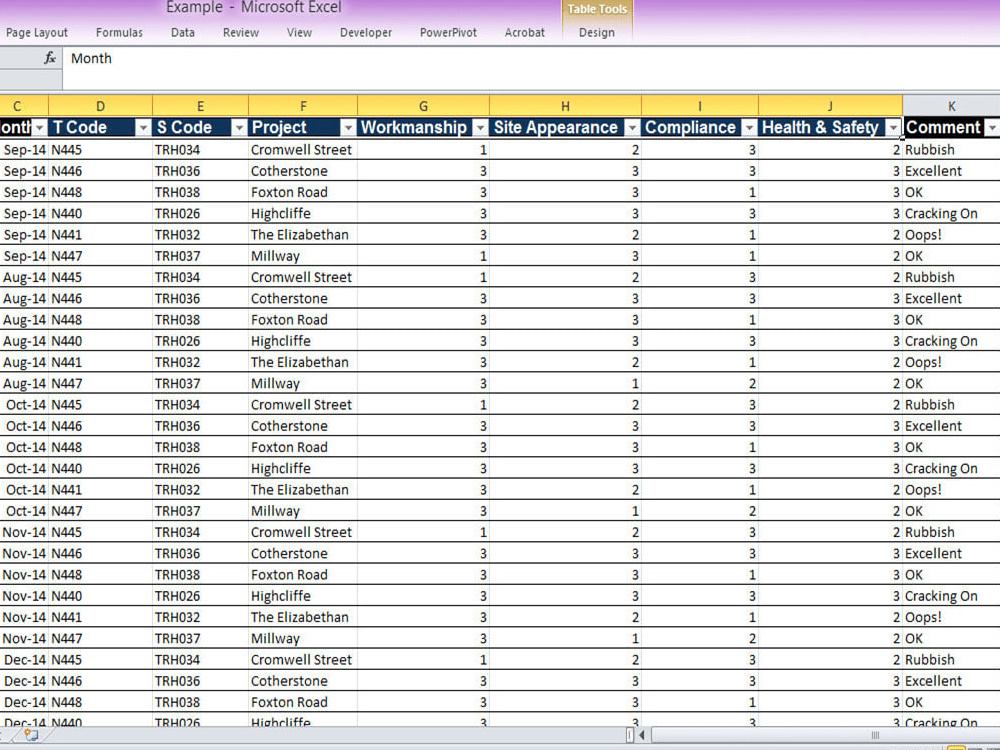Open the Acrobat tab
The height and width of the screenshot is (750, 1000).
pos(524,33)
